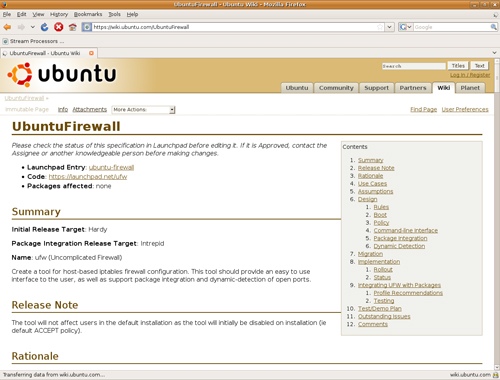The width and height of the screenshot is (500, 380).
Task: Jump to Release Note in Contents
Action: 376,168
